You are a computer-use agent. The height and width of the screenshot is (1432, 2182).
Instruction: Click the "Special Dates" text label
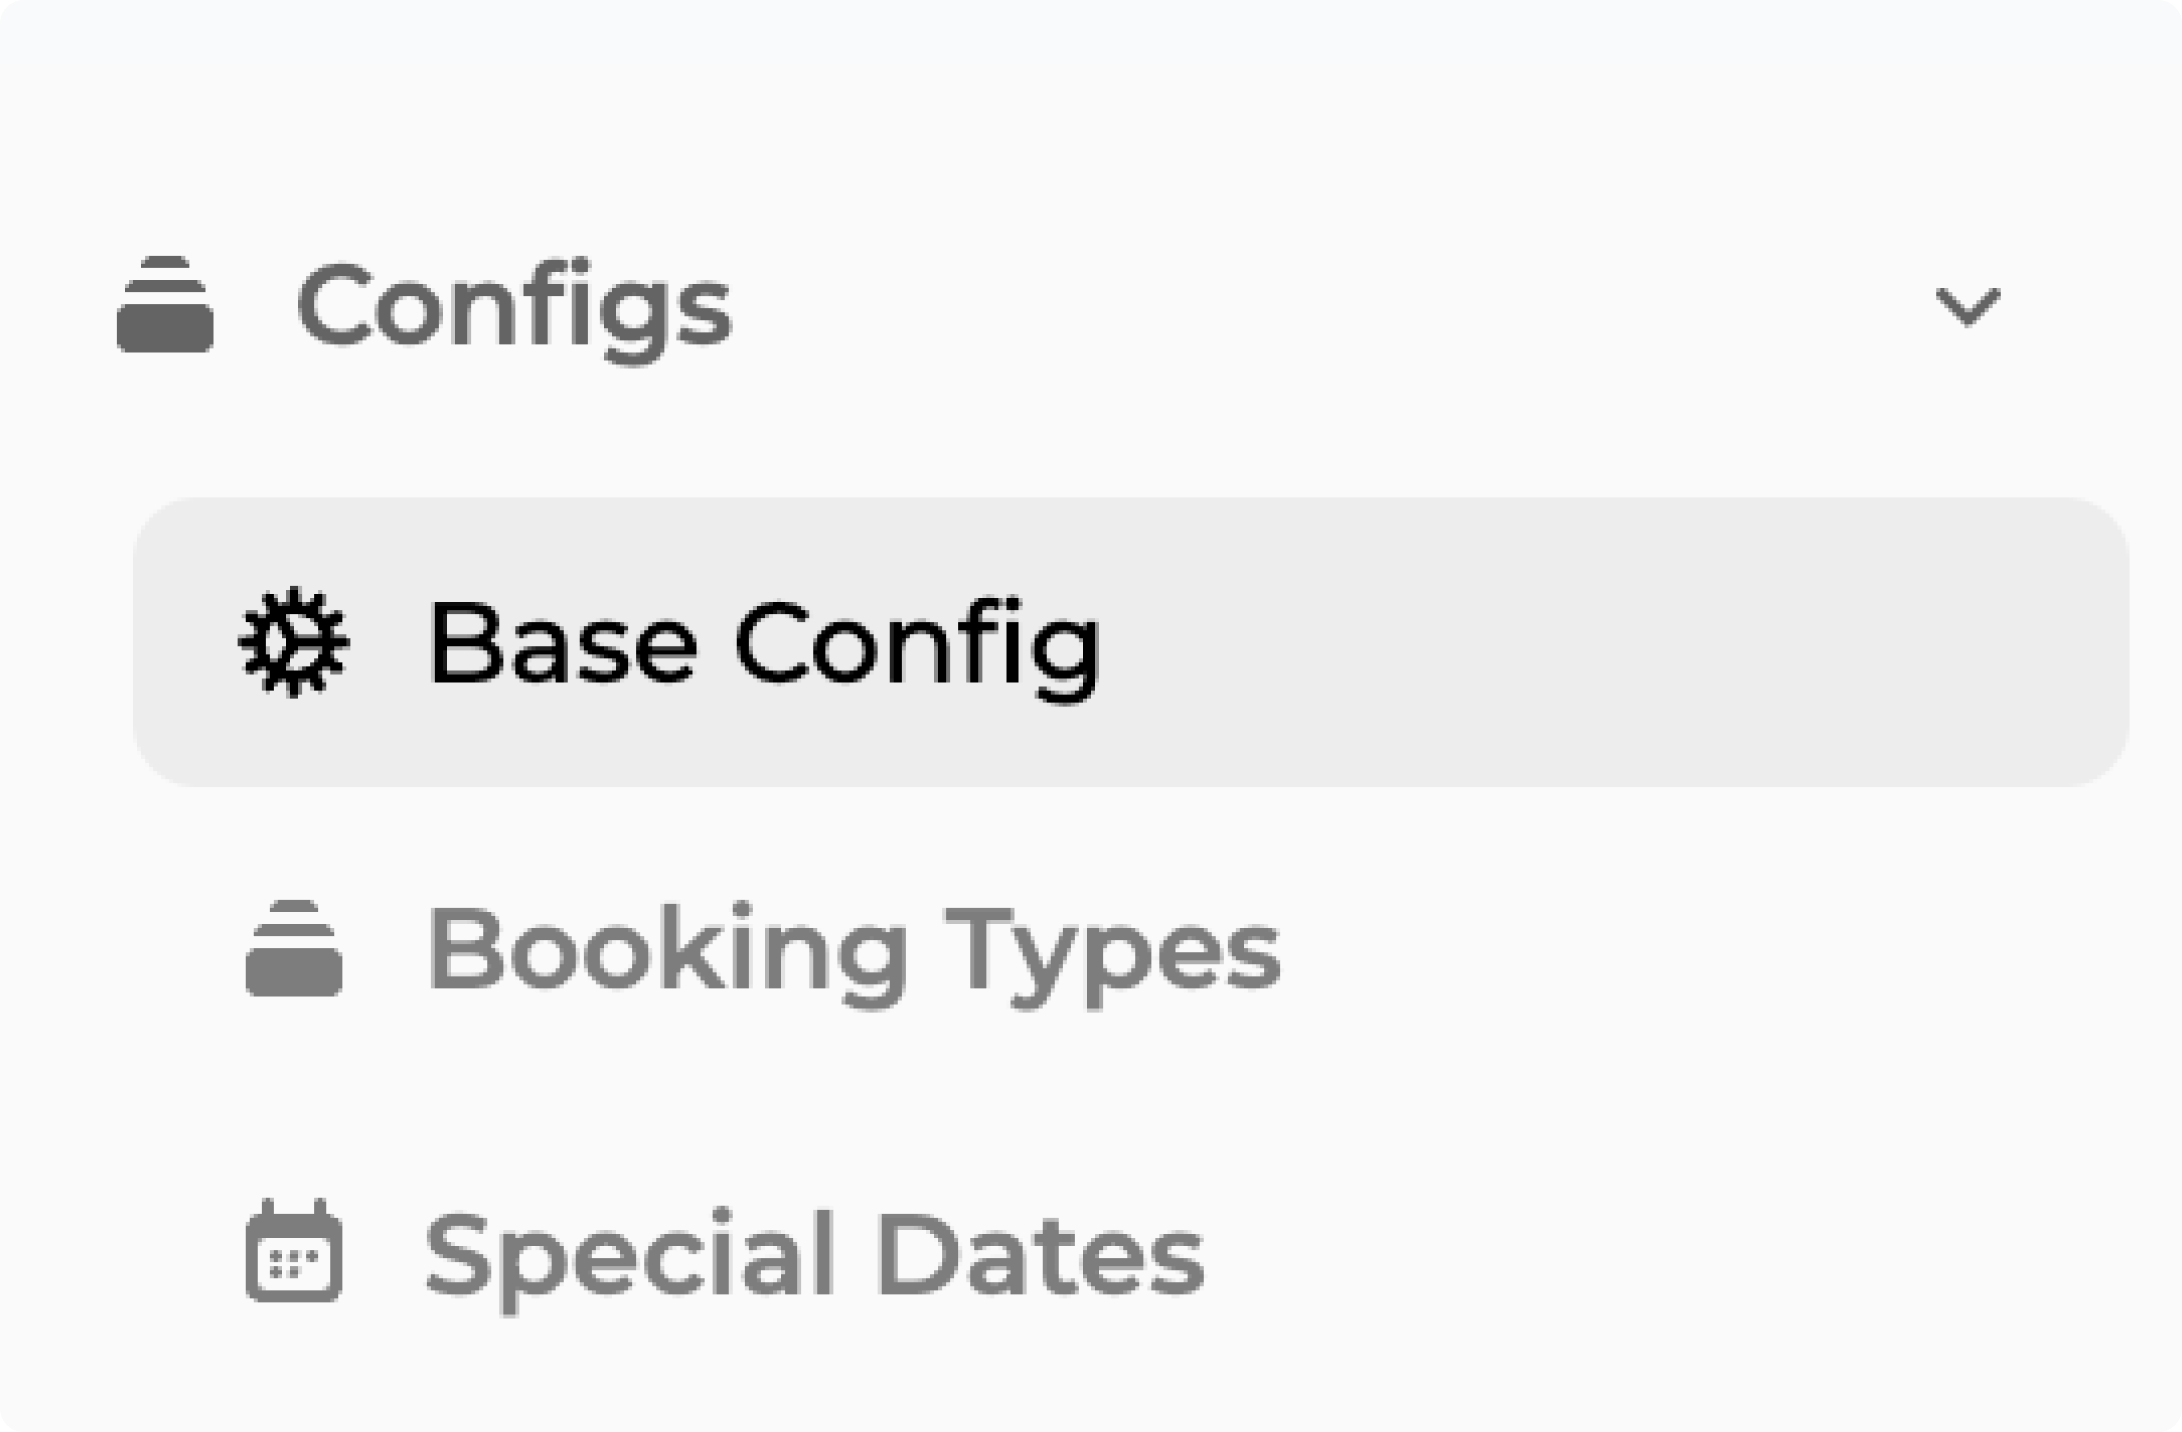click(x=814, y=1253)
